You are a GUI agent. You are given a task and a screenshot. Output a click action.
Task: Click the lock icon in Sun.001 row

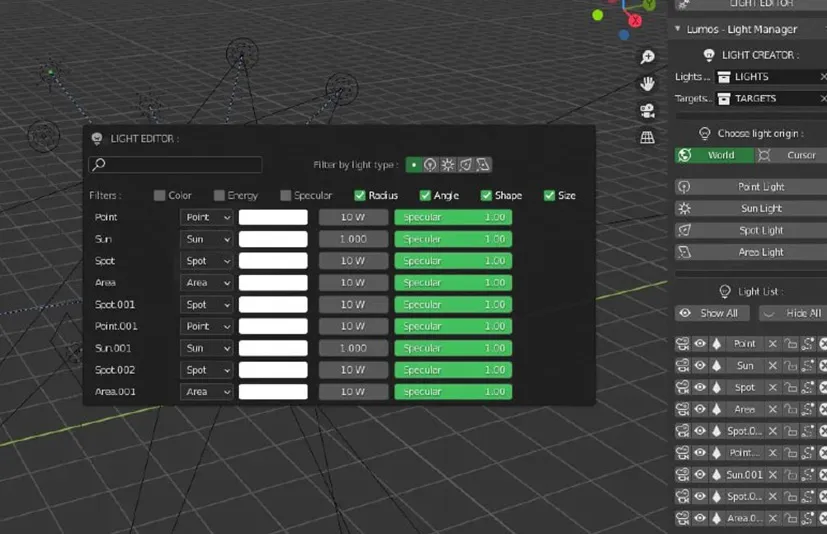pyautogui.click(x=790, y=475)
